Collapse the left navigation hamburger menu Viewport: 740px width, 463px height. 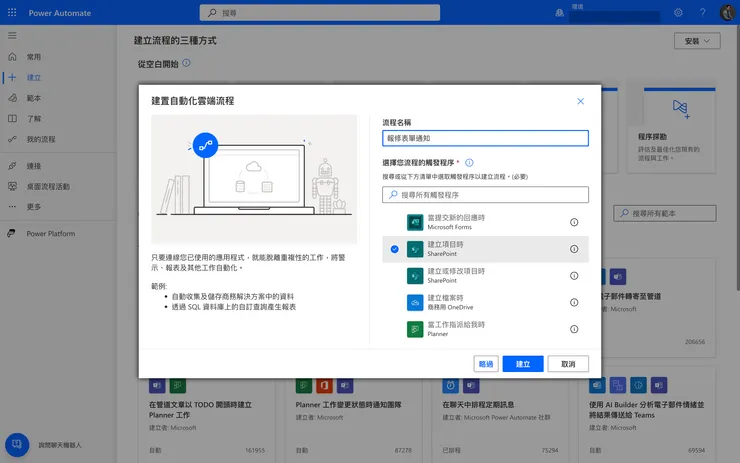[x=12, y=35]
